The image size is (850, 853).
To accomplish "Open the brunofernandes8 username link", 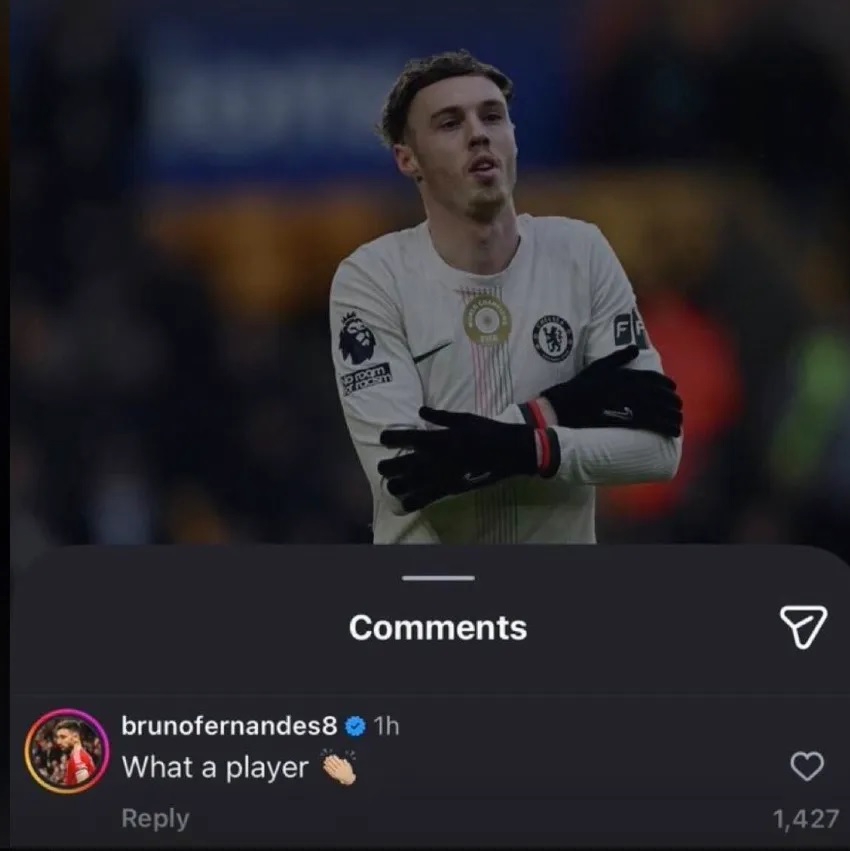I will 229,726.
